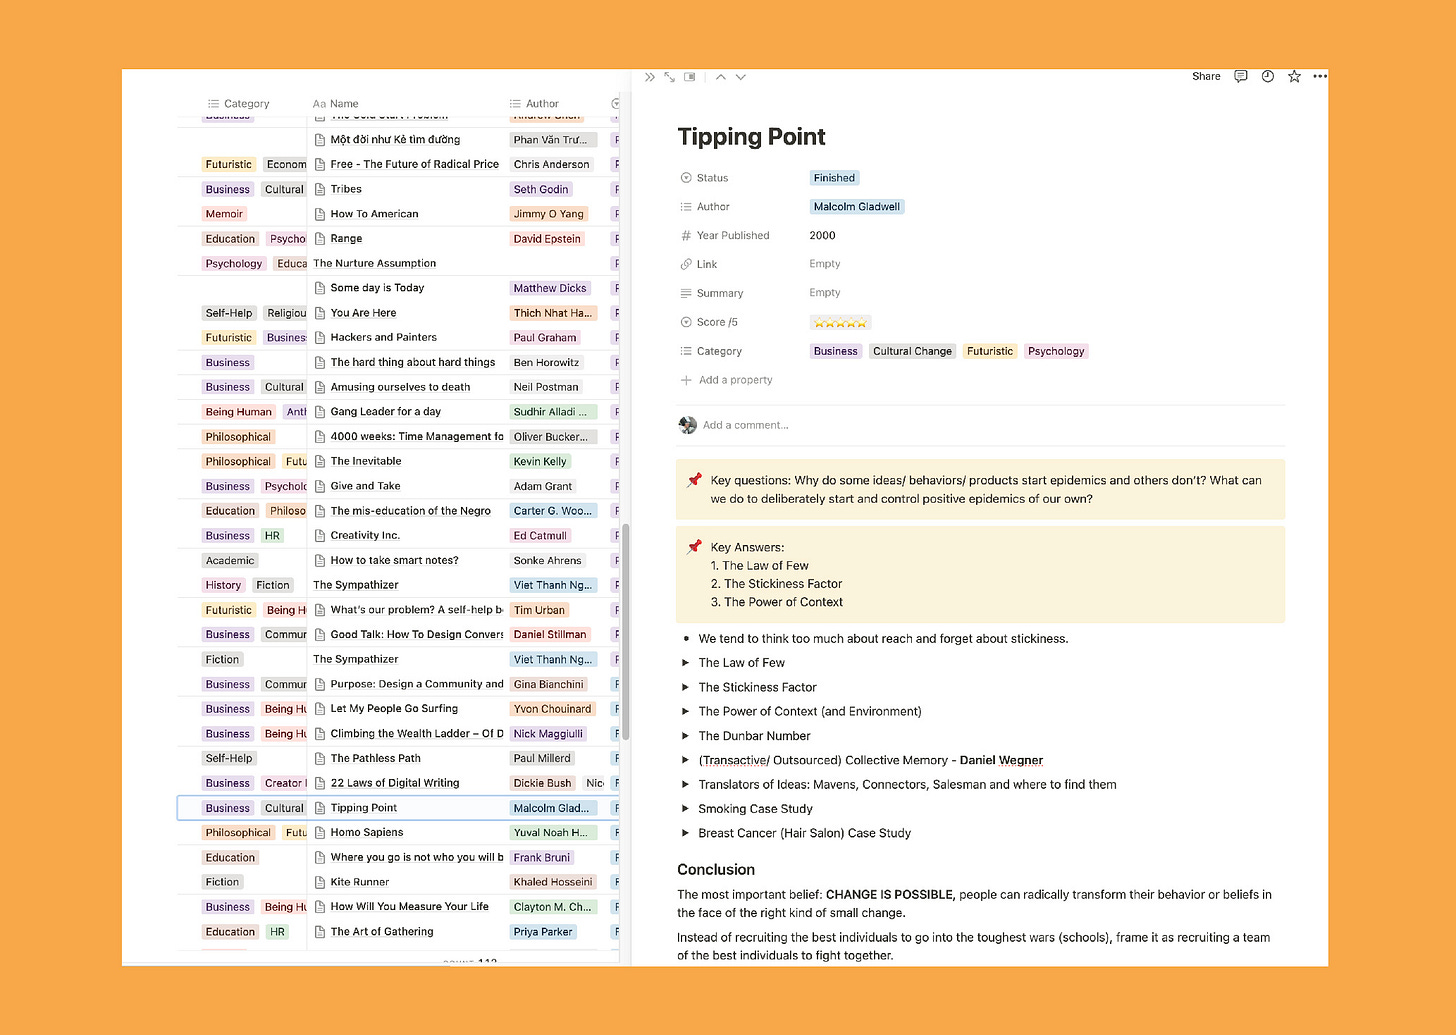Click the Cultural Change category tag in page
The width and height of the screenshot is (1456, 1035).
(912, 351)
